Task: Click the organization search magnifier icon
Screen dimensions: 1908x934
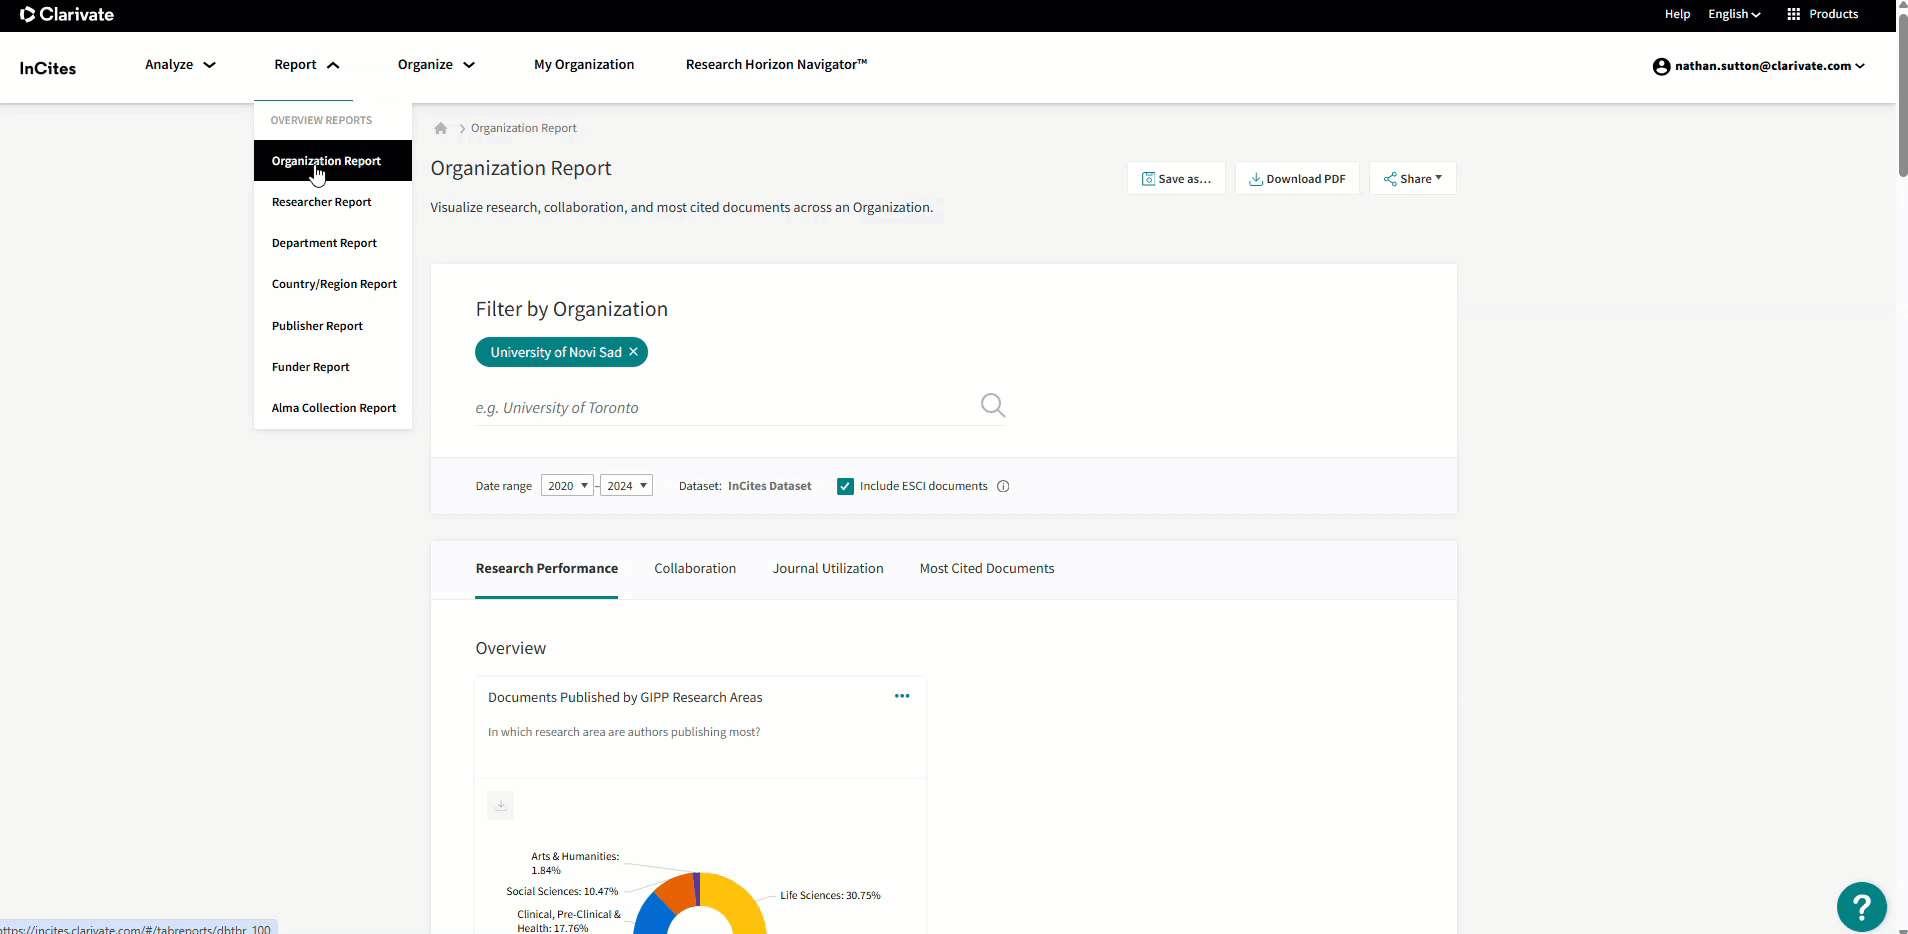Action: [x=993, y=405]
